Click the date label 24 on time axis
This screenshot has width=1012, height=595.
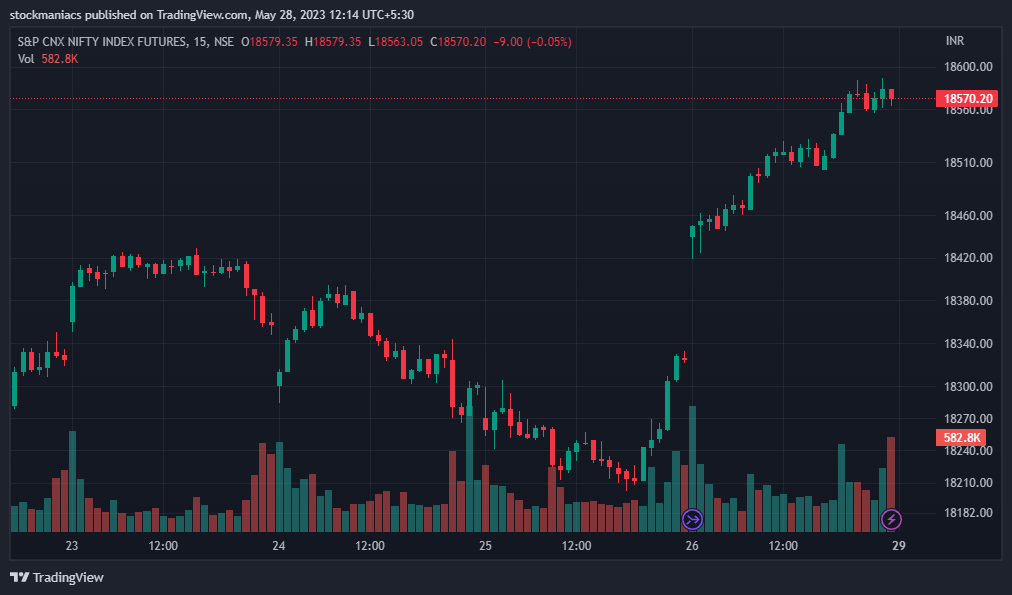pos(278,546)
